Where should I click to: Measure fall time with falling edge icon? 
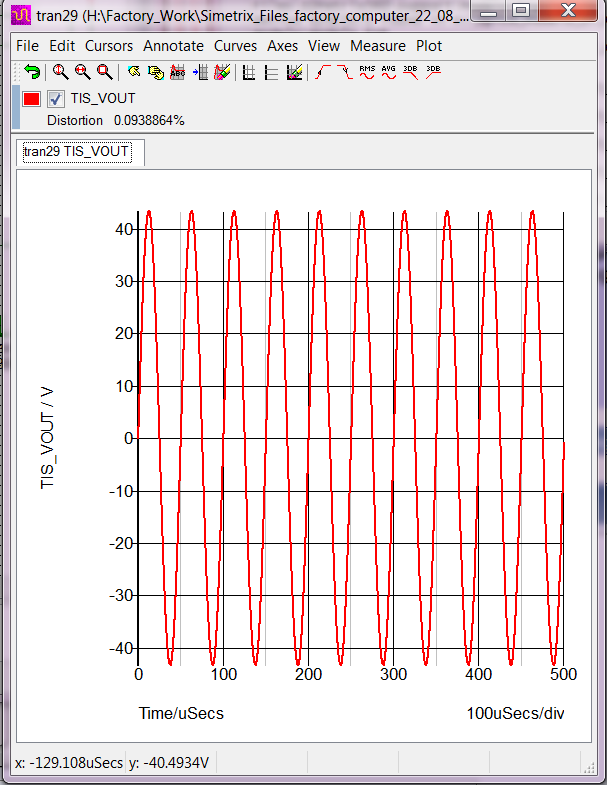[345, 72]
